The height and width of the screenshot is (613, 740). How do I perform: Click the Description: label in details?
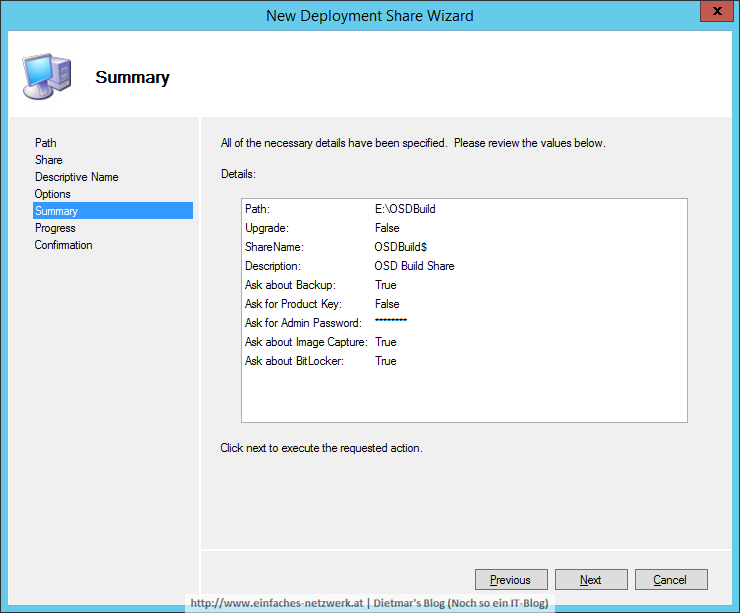coord(273,266)
